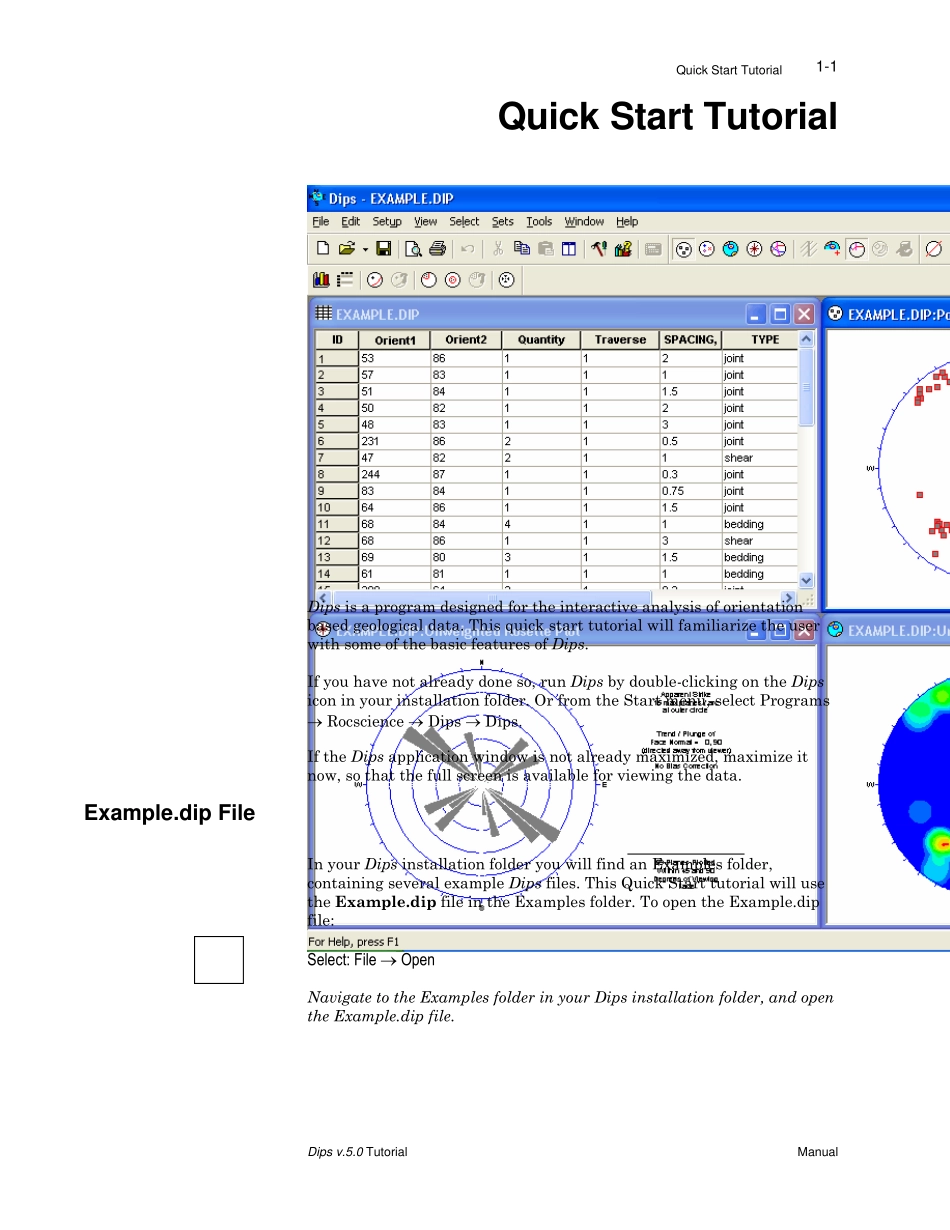950x1230 pixels.
Task: Click the Copy icon in toolbar
Action: 521,249
